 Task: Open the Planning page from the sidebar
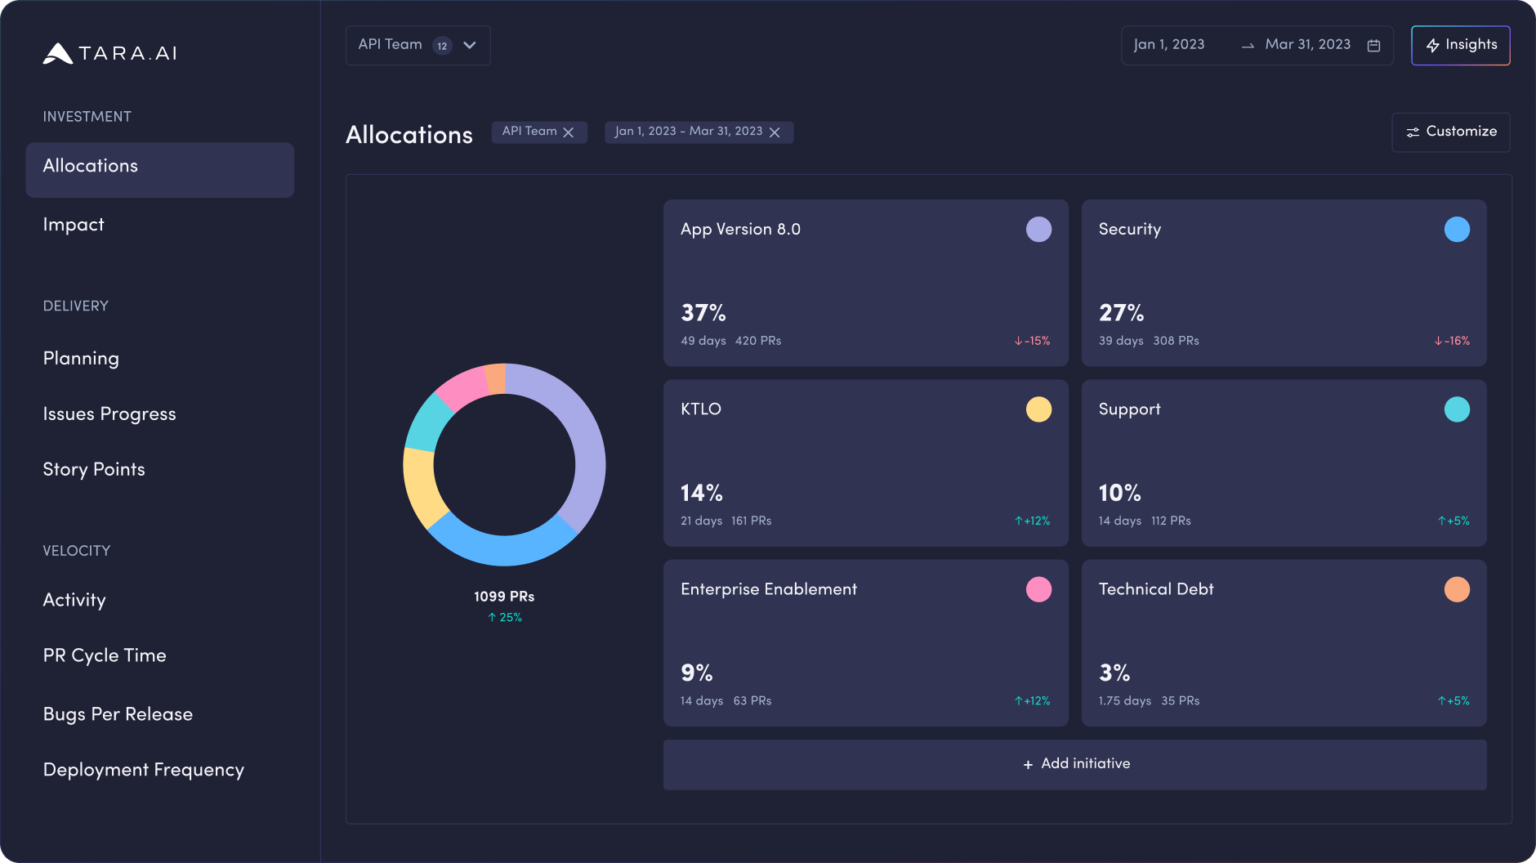pyautogui.click(x=81, y=358)
